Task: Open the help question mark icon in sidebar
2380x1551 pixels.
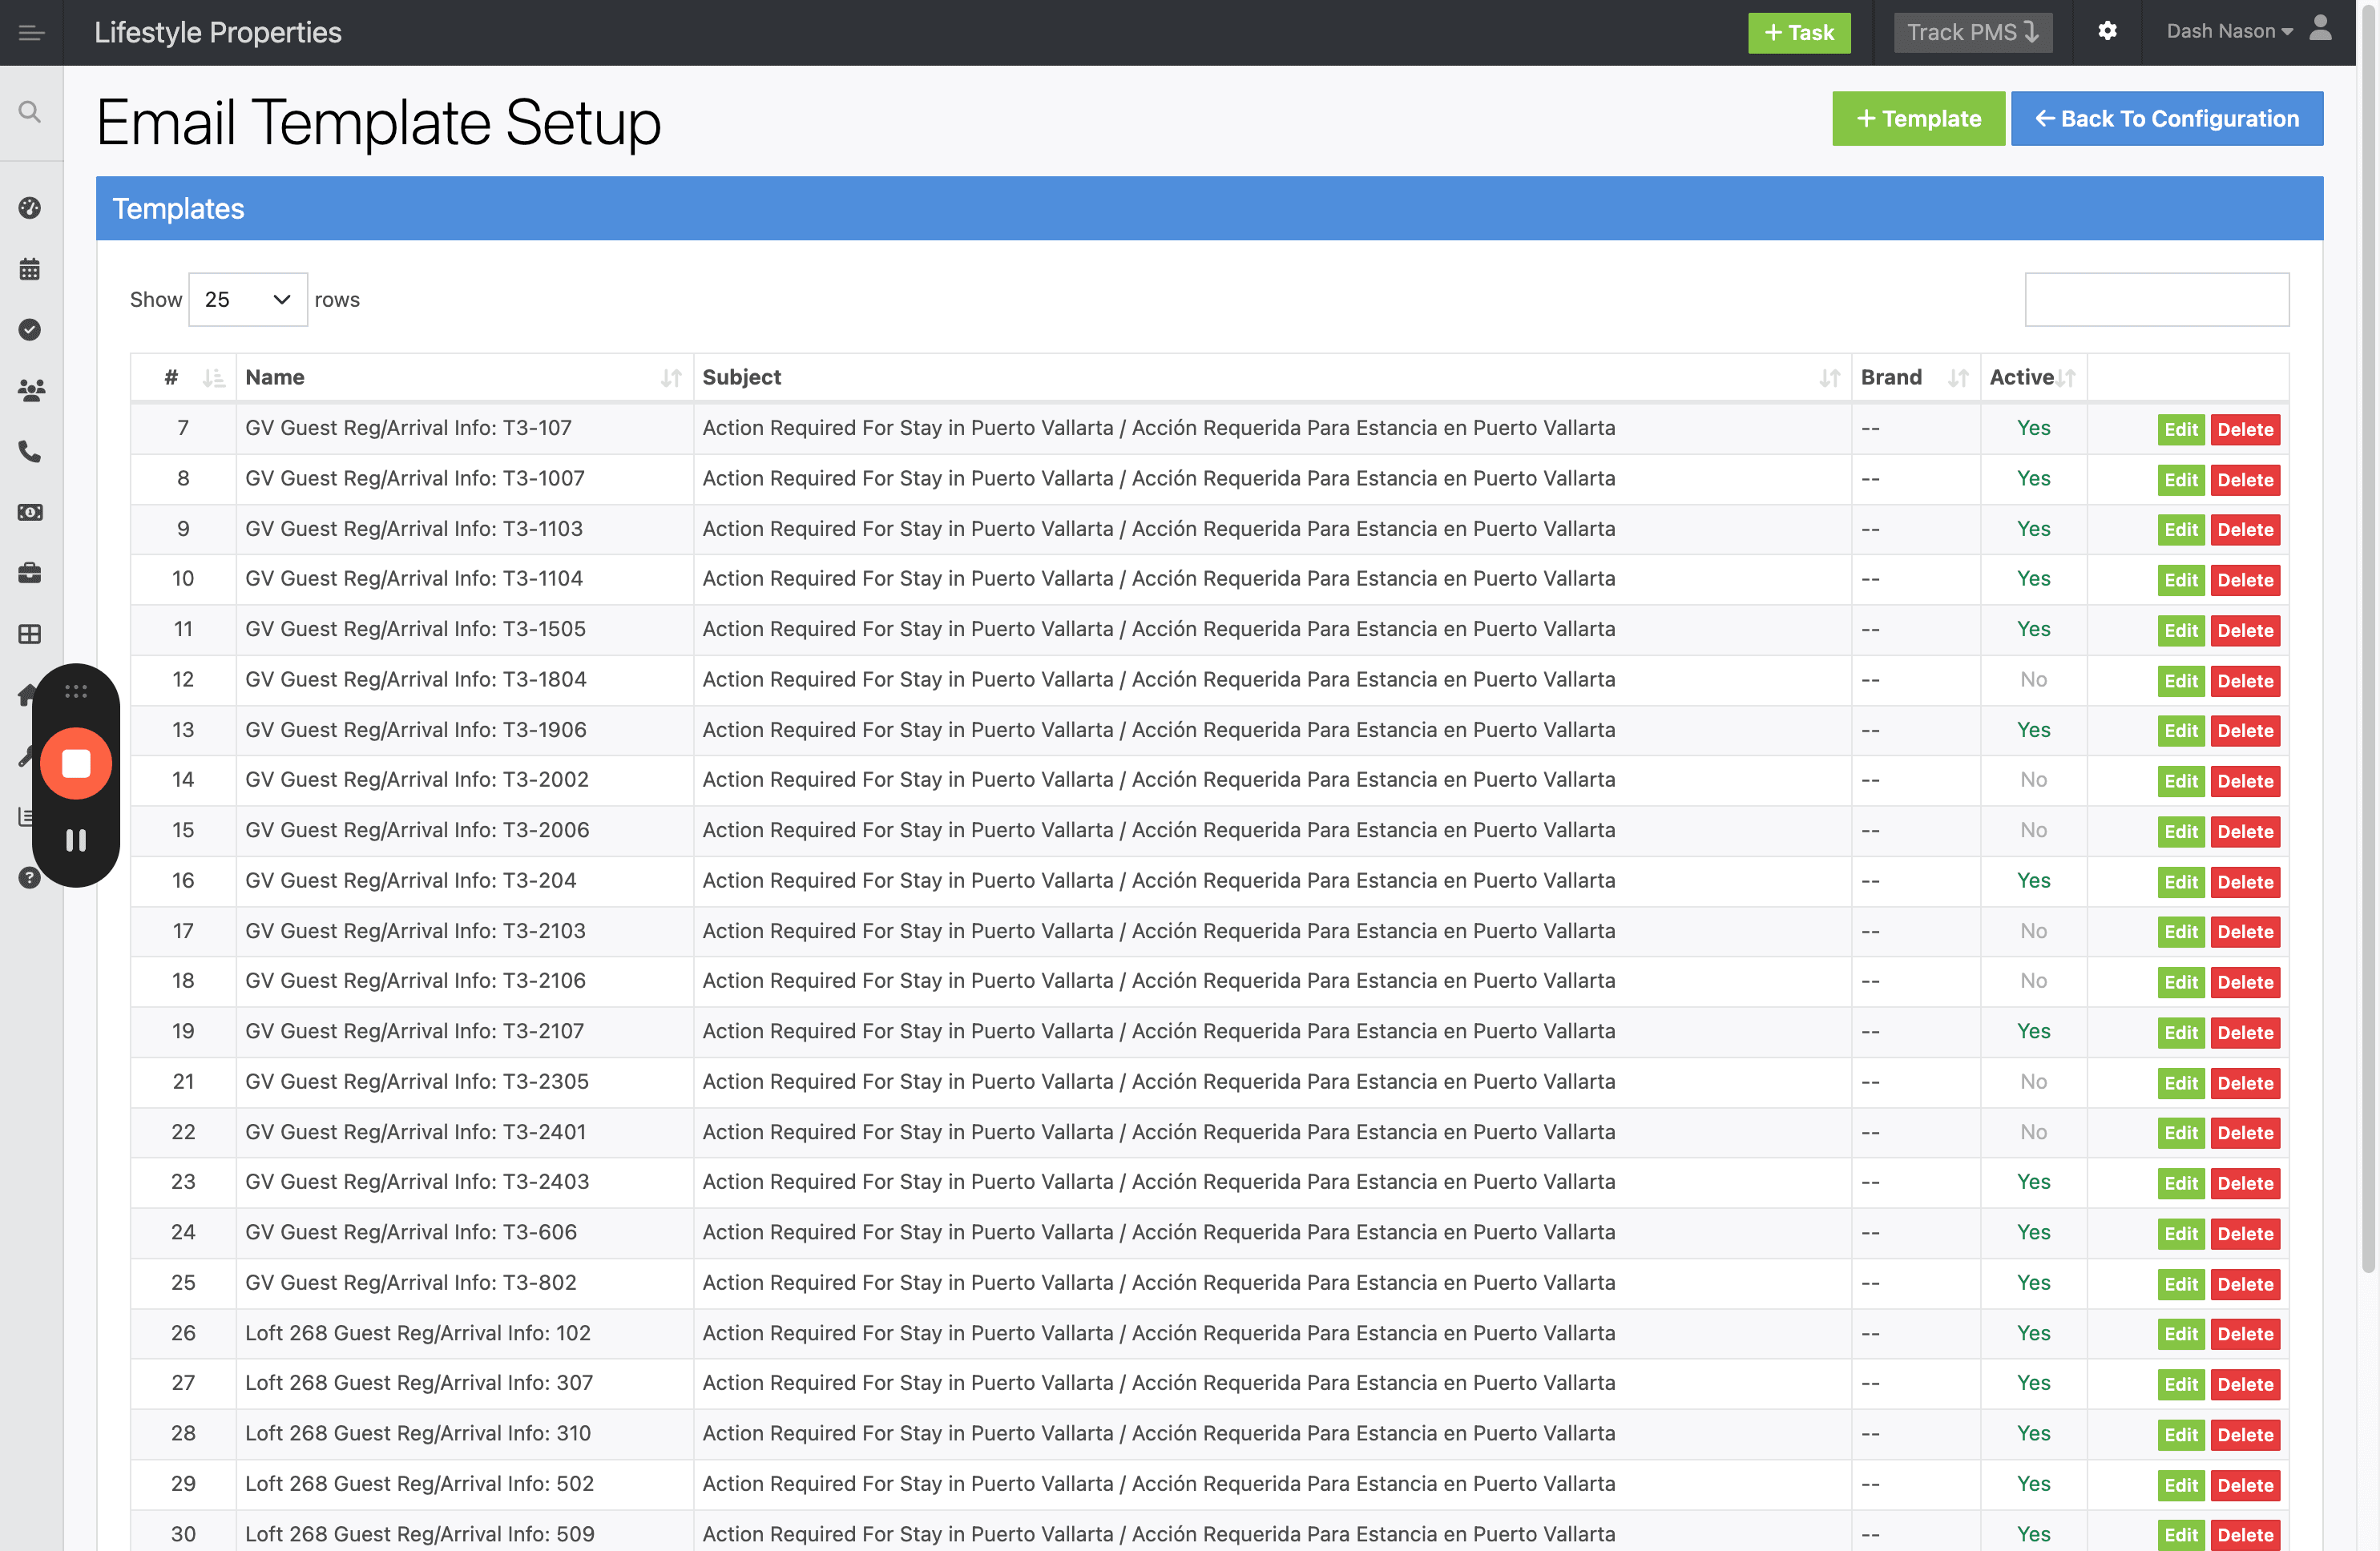Action: tap(30, 878)
